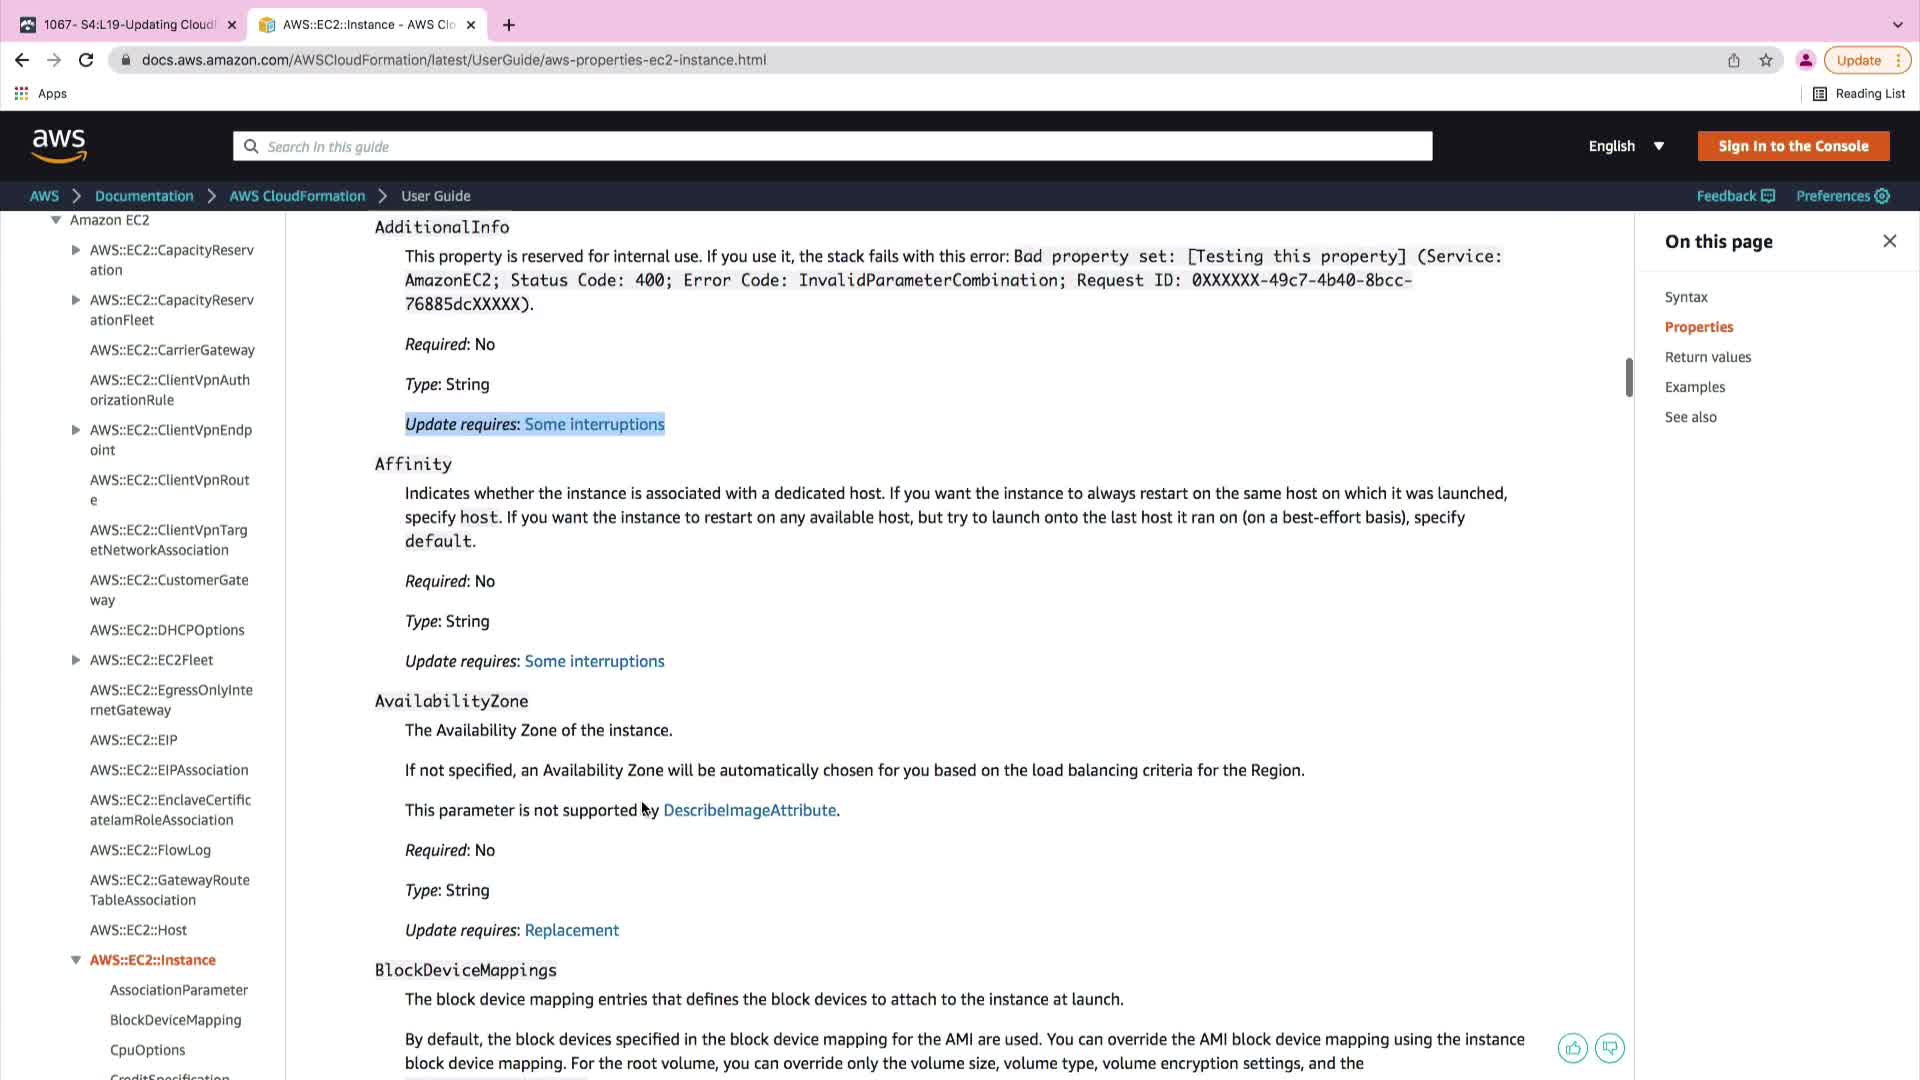Click the Search in this guide field
Screen dimensions: 1920x1080
[x=832, y=146]
